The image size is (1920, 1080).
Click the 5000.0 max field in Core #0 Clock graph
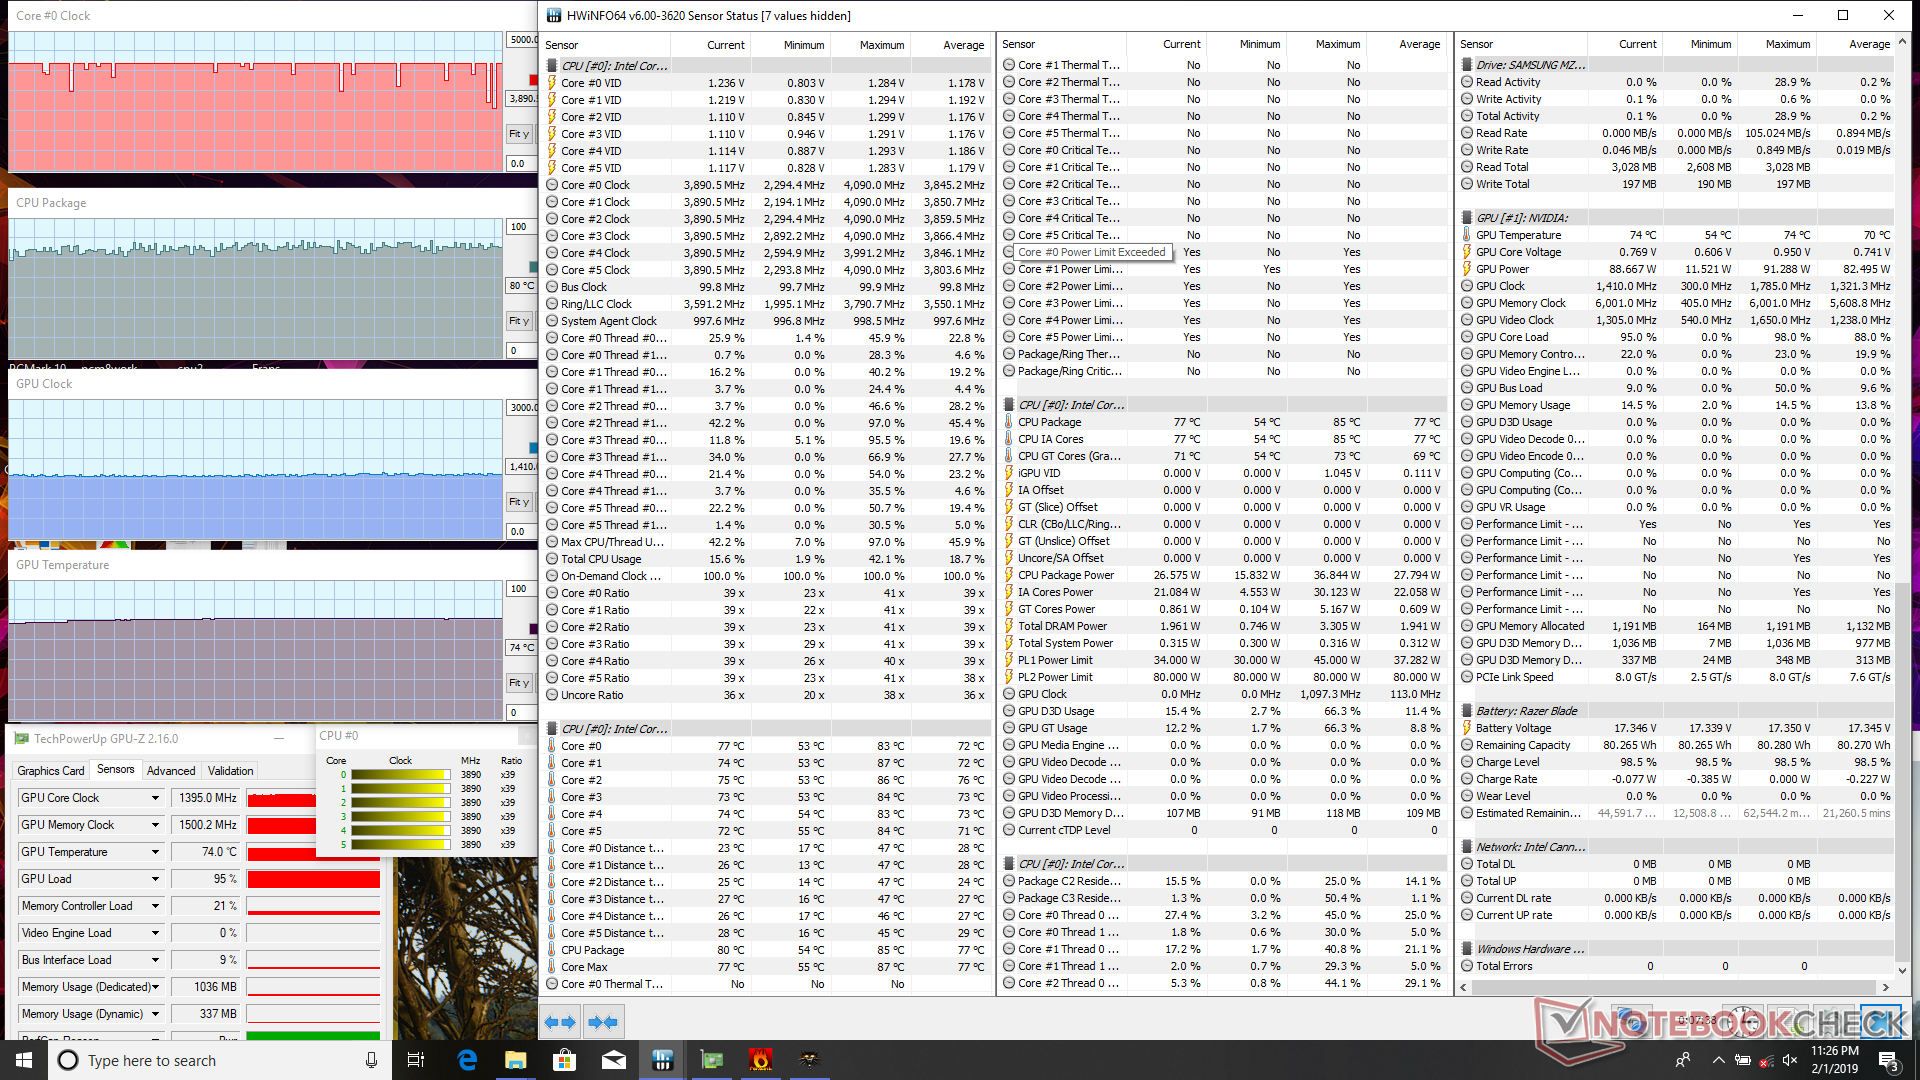click(522, 40)
